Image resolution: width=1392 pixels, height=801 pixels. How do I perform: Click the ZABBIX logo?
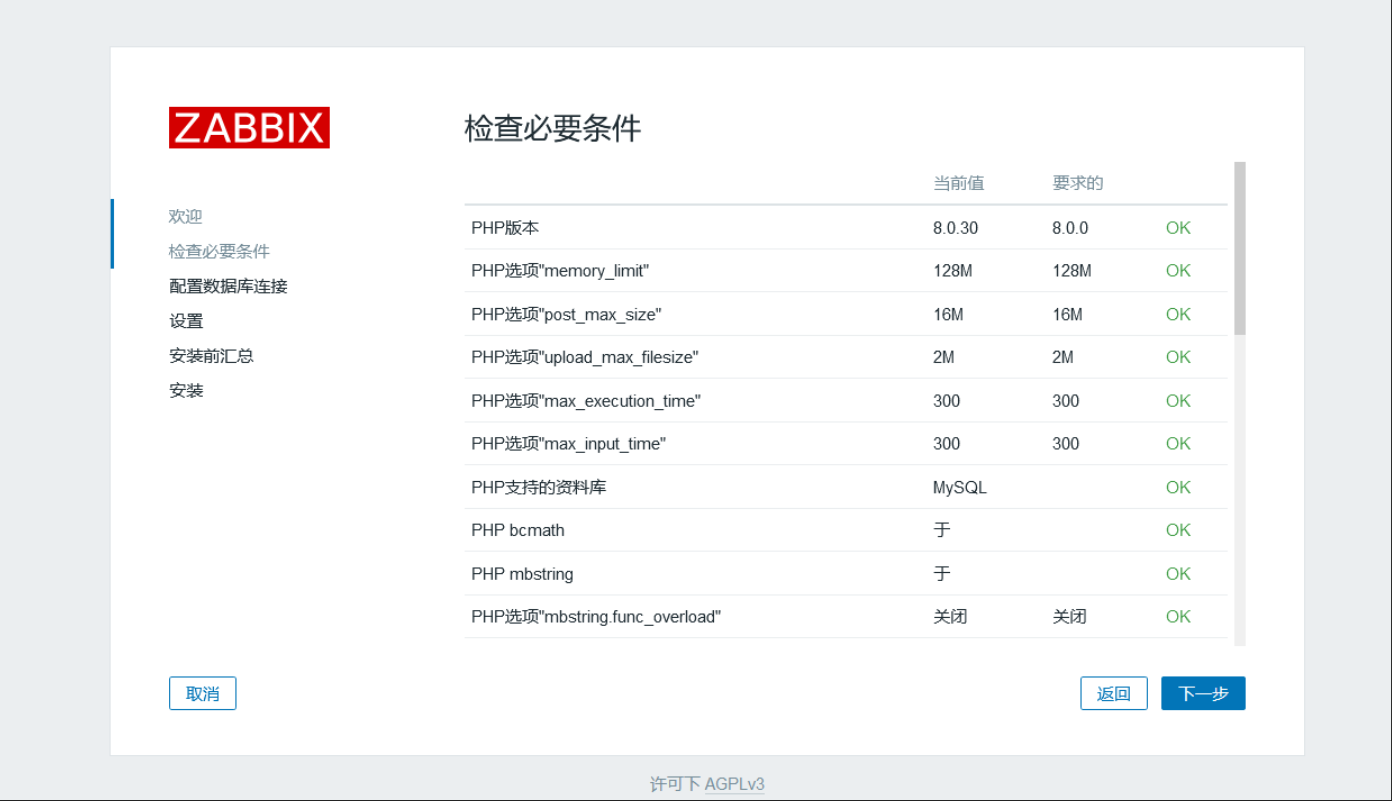pyautogui.click(x=249, y=128)
